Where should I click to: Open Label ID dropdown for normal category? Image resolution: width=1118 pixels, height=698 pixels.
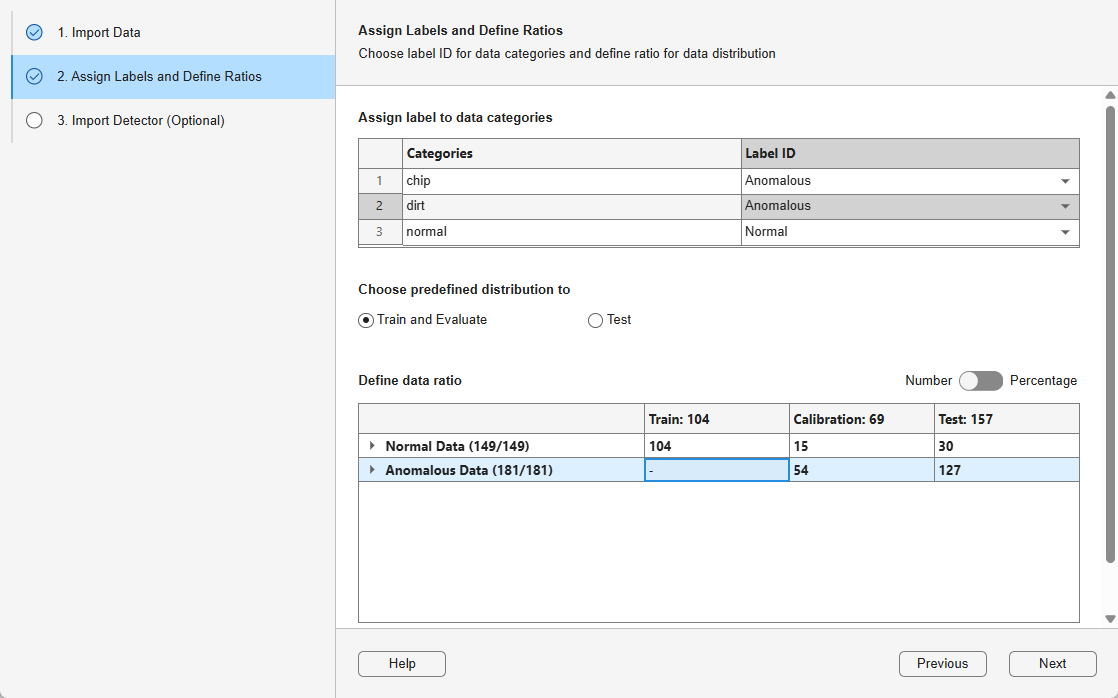(x=1065, y=232)
